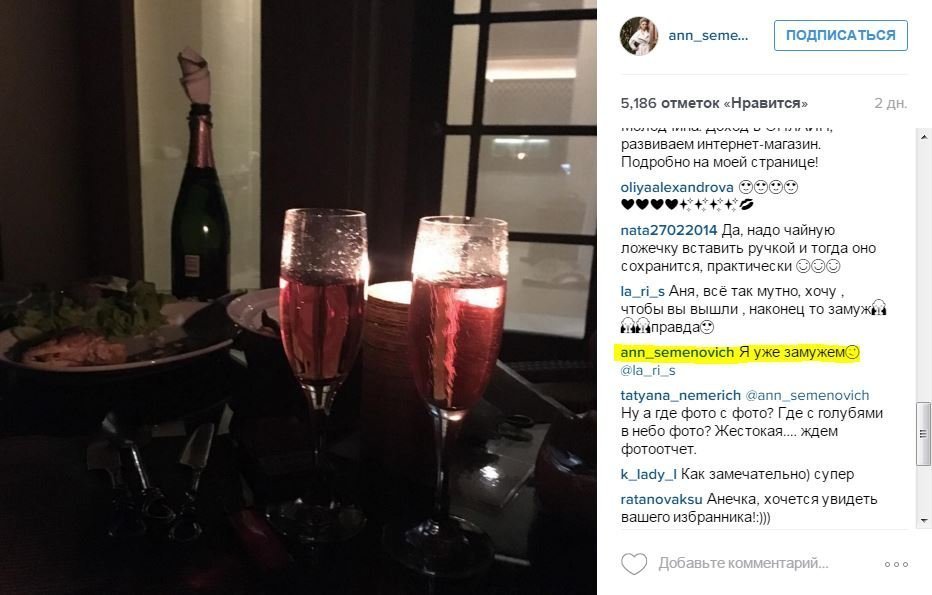Click the @la_ri_s mention link

coord(648,370)
